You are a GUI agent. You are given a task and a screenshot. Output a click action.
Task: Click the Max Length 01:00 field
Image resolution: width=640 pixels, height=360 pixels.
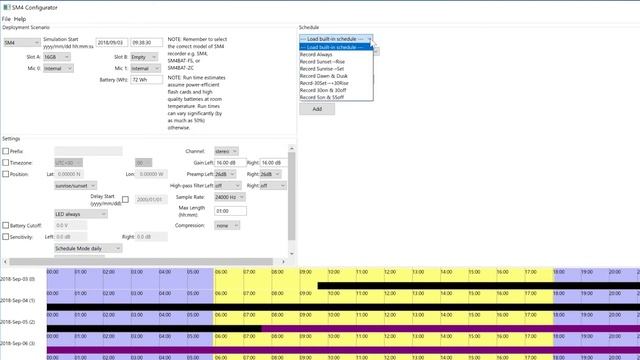coord(230,211)
